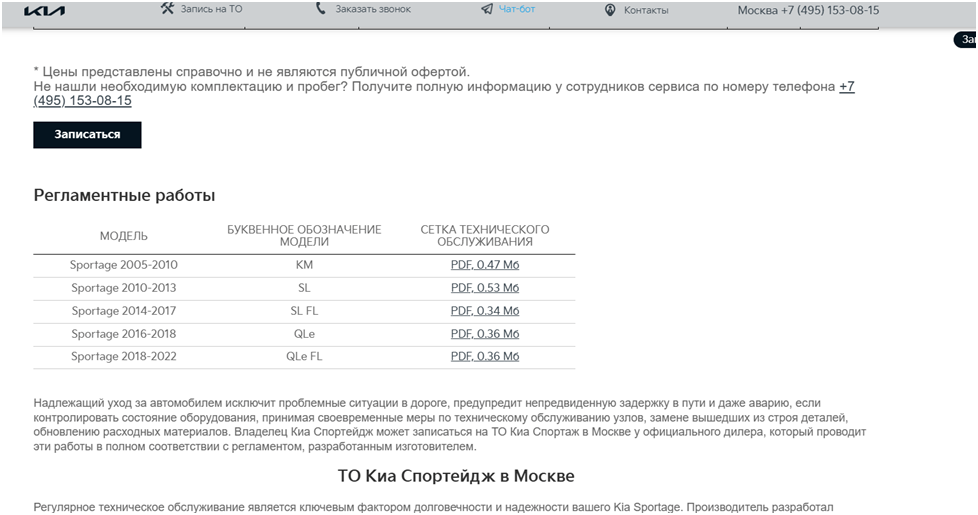
Task: Click the wrench tools icon for service booking
Action: click(x=167, y=8)
